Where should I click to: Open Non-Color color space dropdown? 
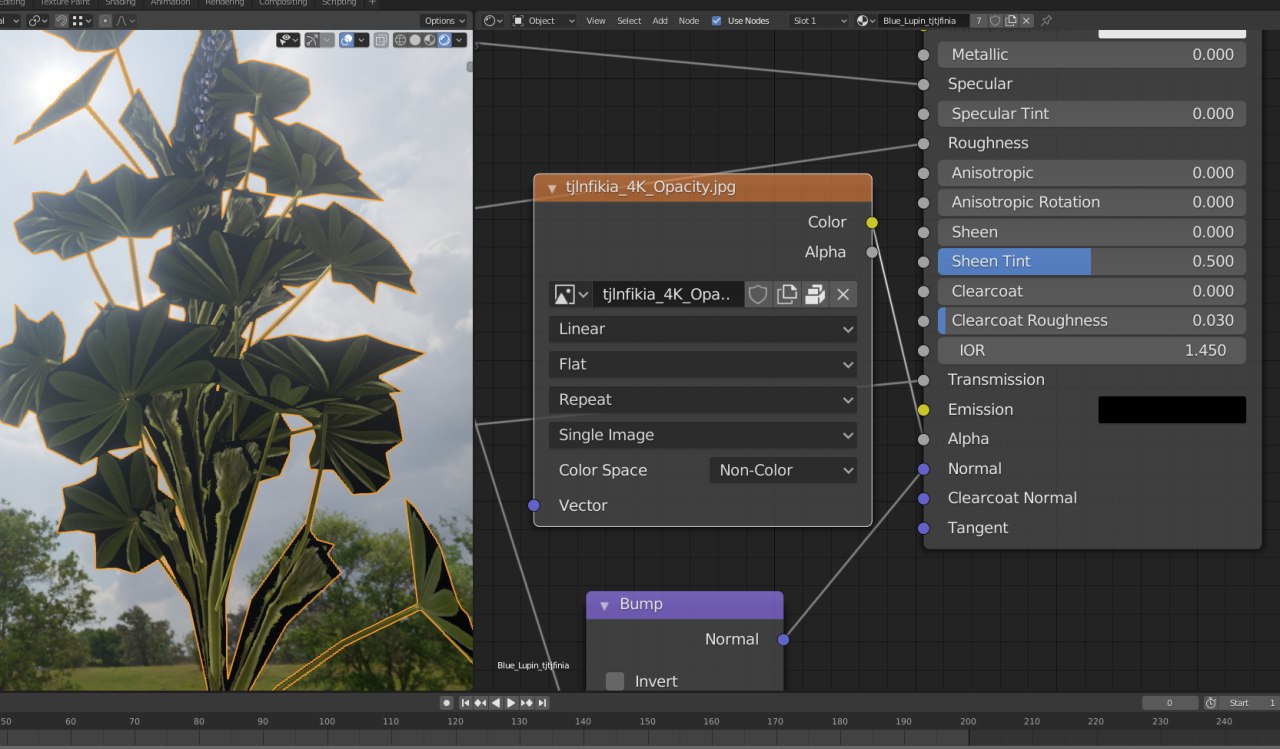(x=783, y=470)
